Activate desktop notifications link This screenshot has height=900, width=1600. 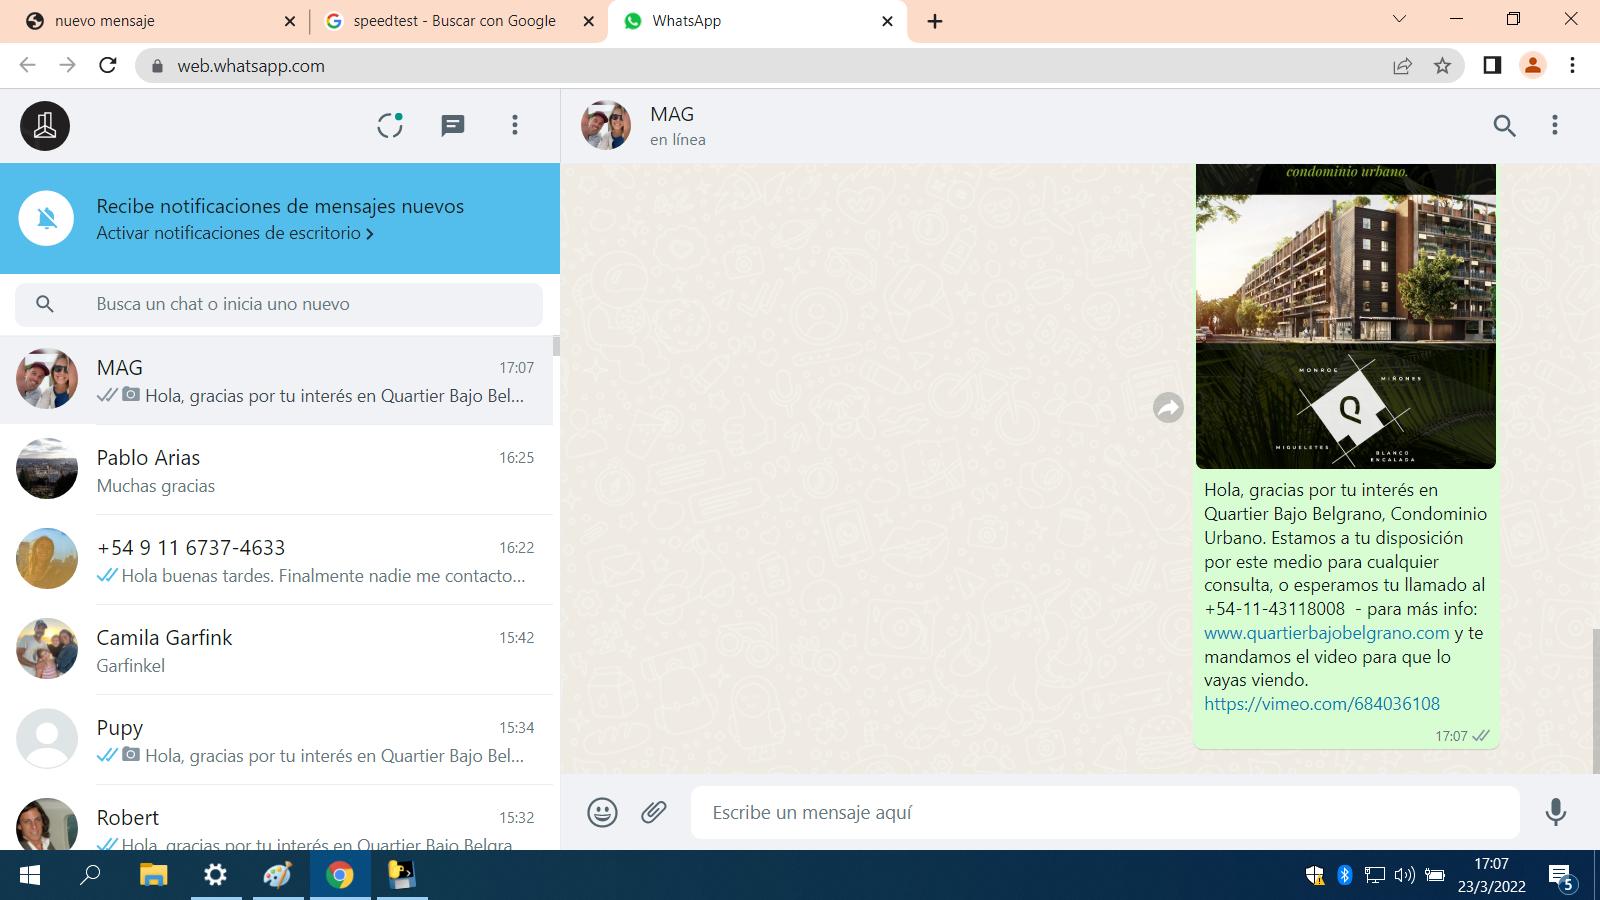point(235,233)
